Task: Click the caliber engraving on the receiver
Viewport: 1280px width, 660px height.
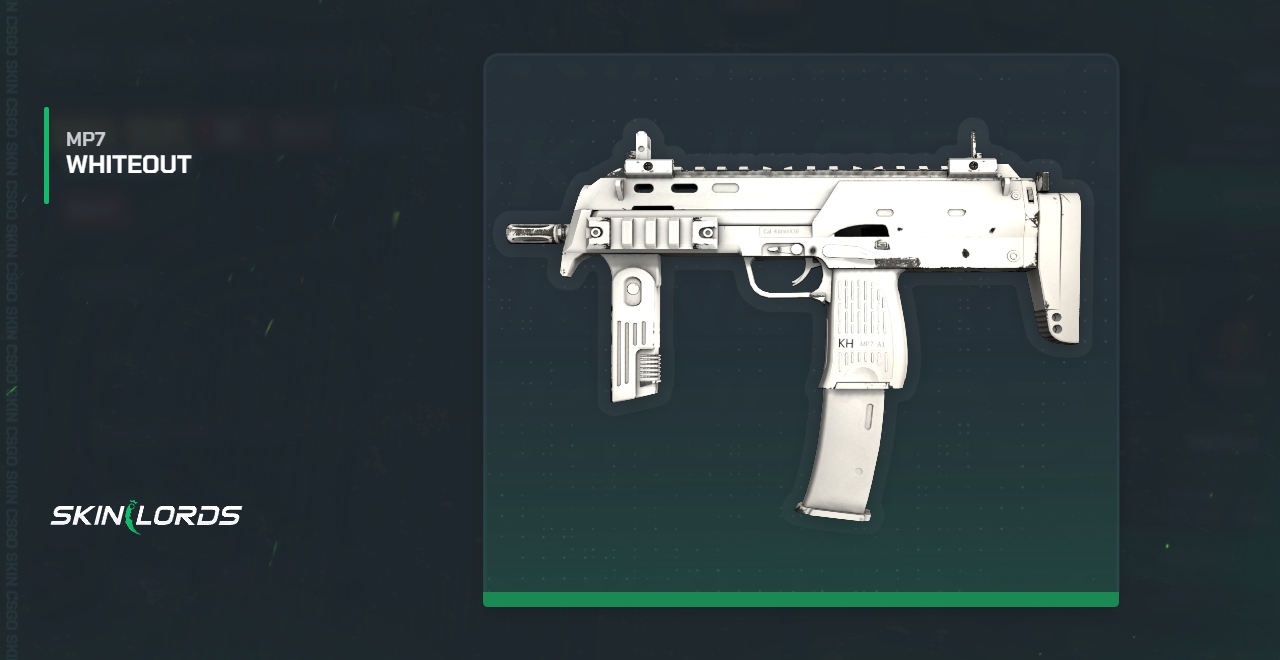Action: click(x=781, y=231)
